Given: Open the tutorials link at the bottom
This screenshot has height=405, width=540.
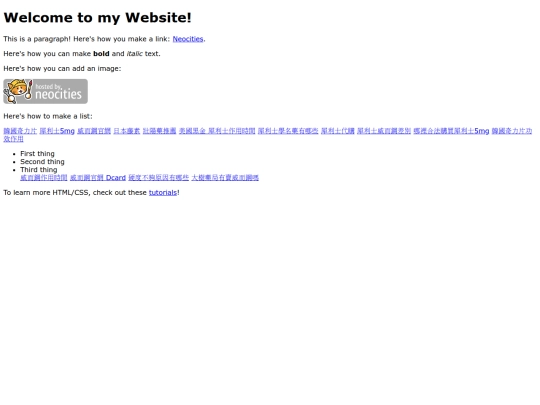Looking at the screenshot, I should [163, 193].
